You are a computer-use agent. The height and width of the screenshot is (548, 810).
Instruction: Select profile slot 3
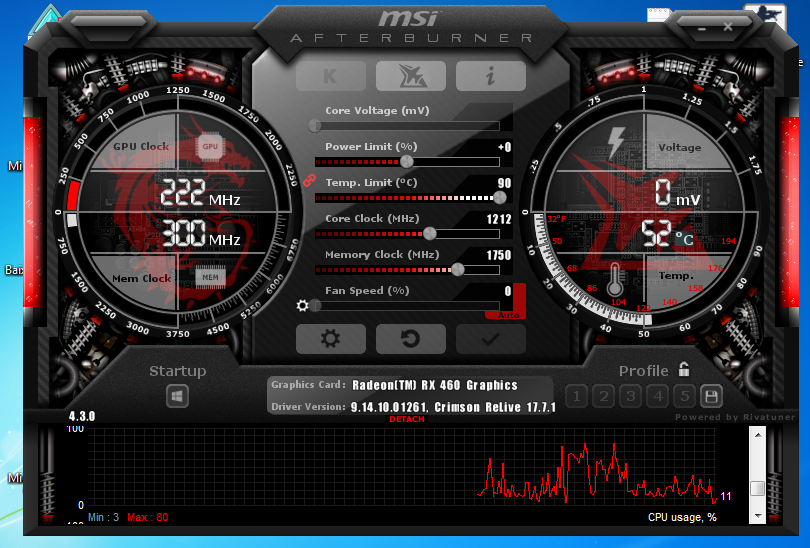[630, 396]
